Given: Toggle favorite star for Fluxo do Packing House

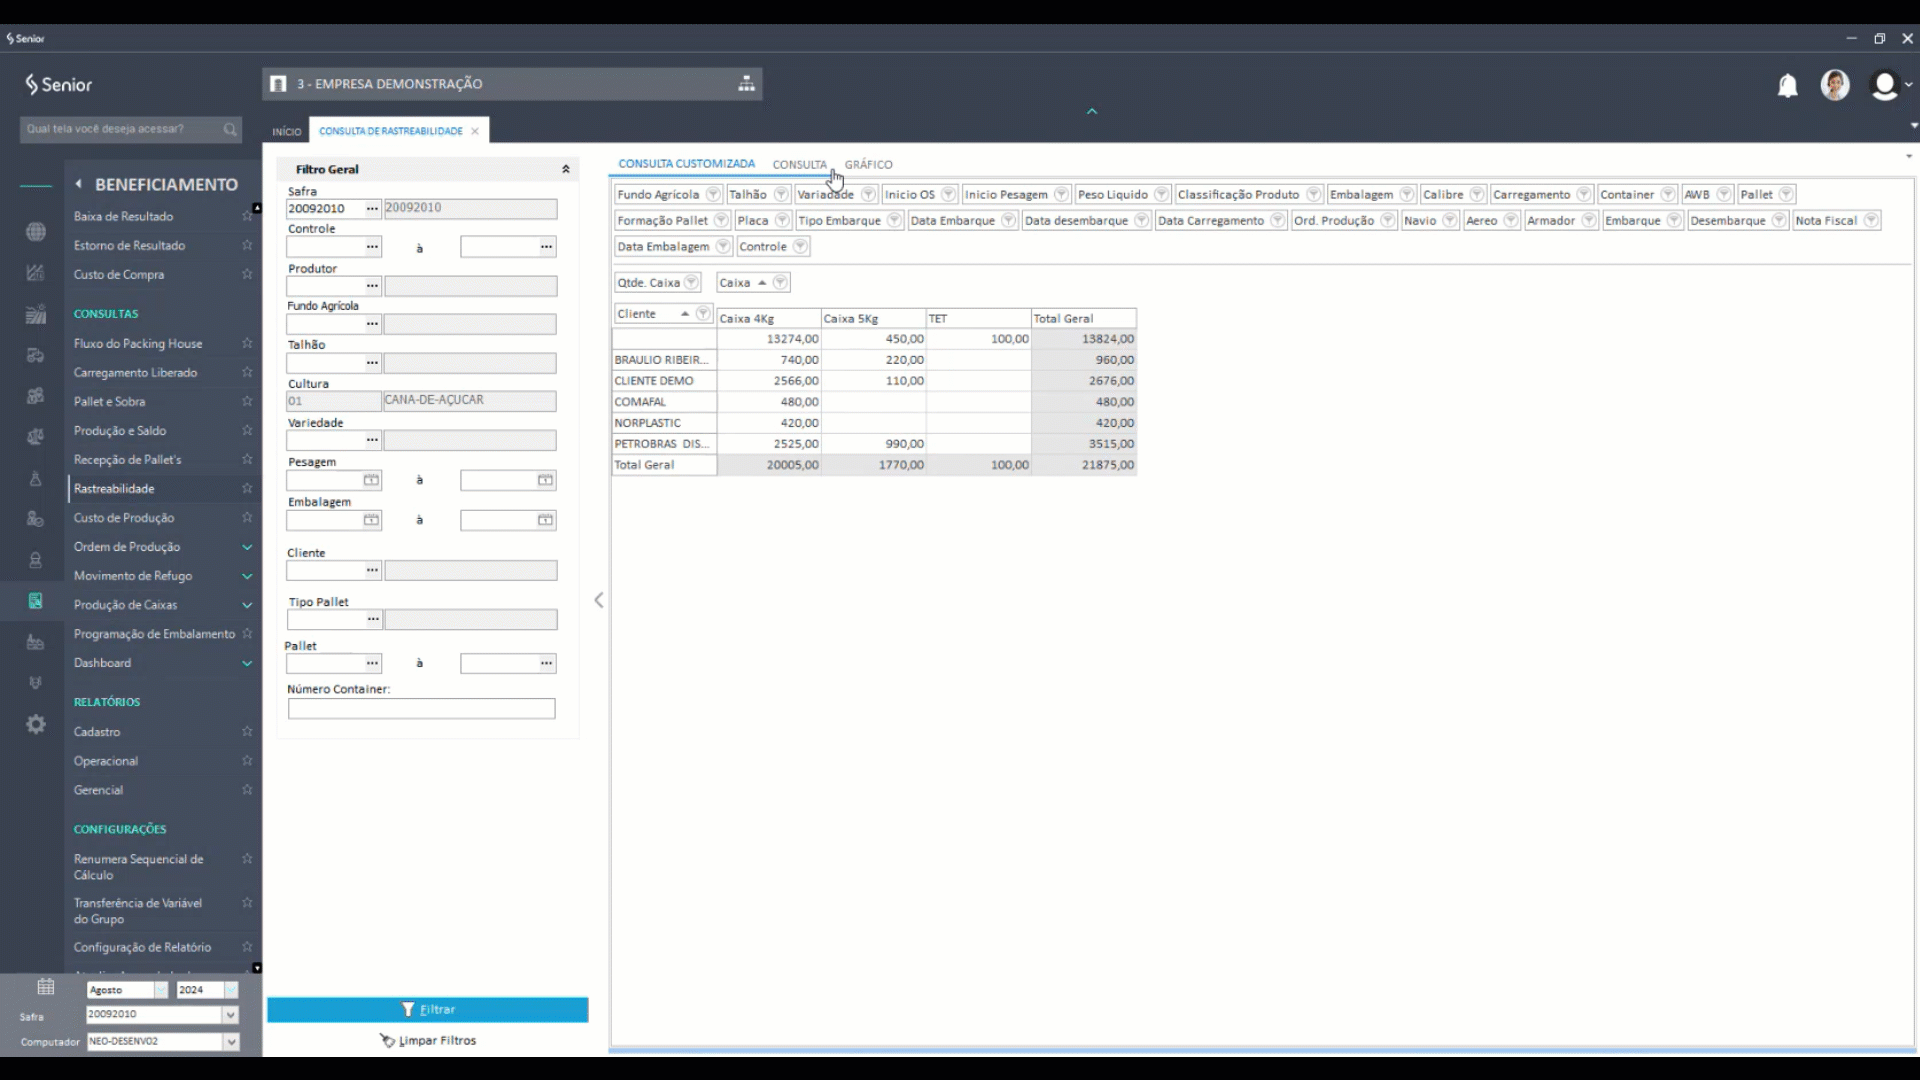Looking at the screenshot, I should click(x=247, y=343).
